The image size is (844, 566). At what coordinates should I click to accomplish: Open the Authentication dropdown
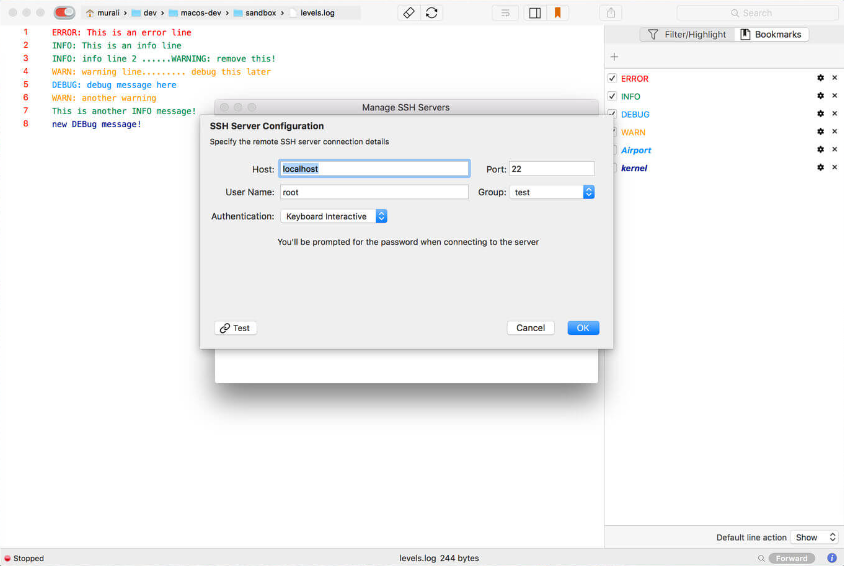pyautogui.click(x=333, y=216)
